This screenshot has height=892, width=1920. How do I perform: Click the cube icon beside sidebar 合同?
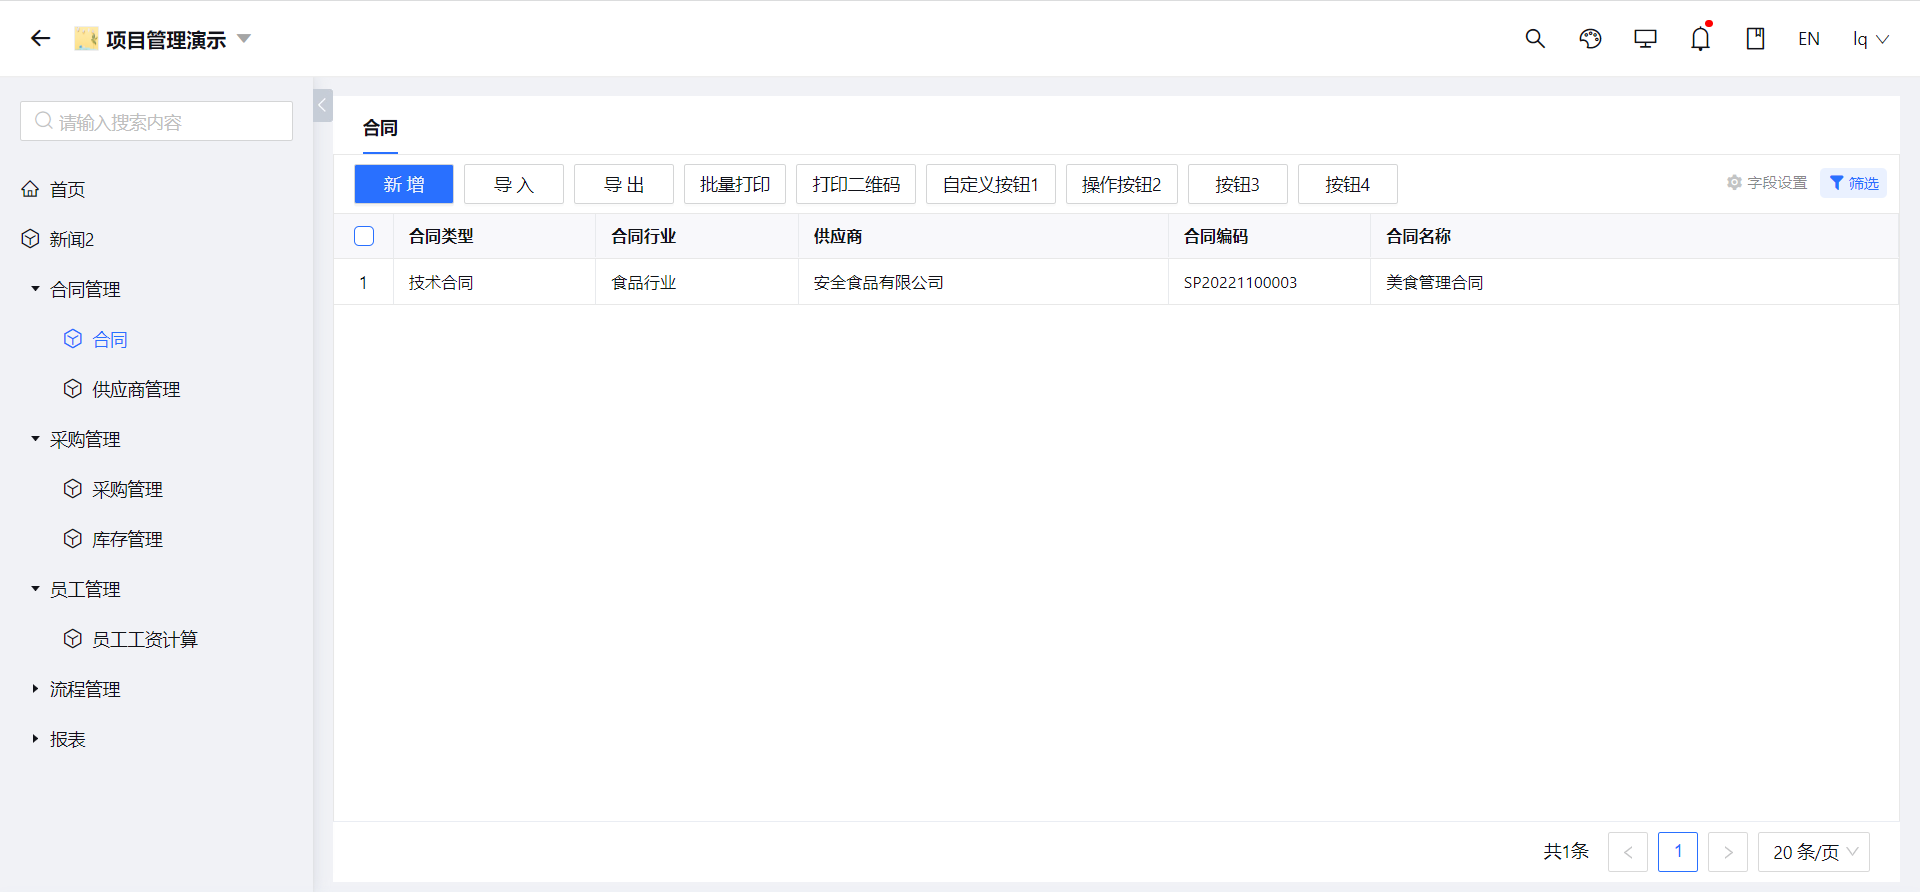(x=72, y=339)
